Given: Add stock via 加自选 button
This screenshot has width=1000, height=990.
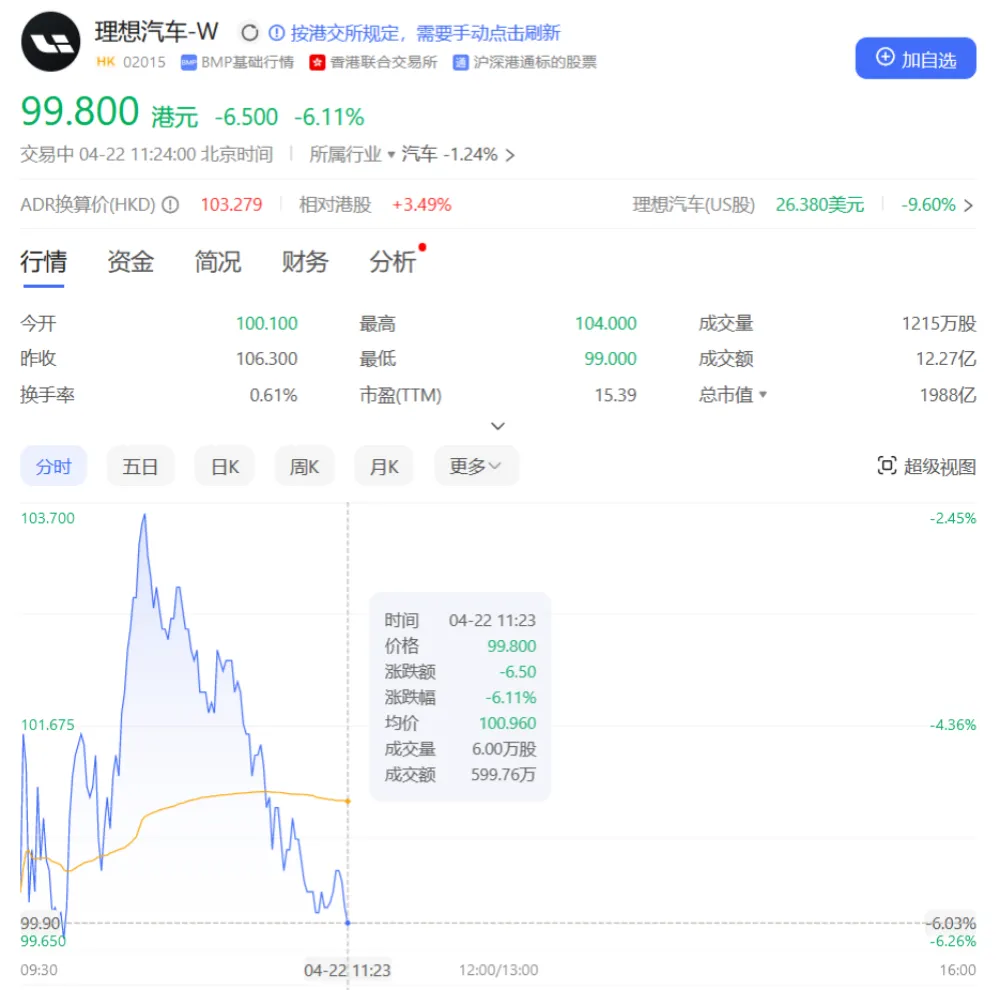Looking at the screenshot, I should [x=915, y=59].
